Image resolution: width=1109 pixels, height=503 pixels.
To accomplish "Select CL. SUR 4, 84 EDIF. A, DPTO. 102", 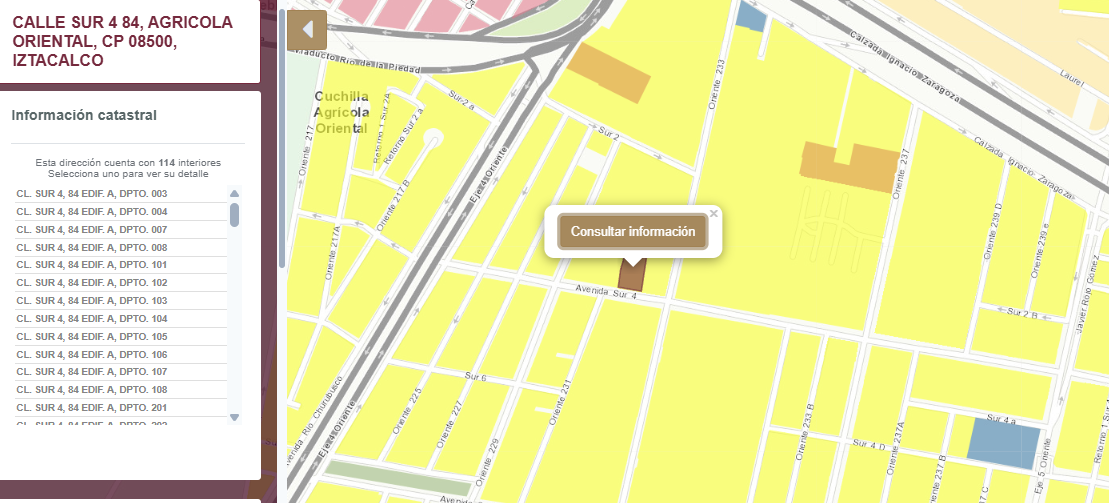I will 120,283.
